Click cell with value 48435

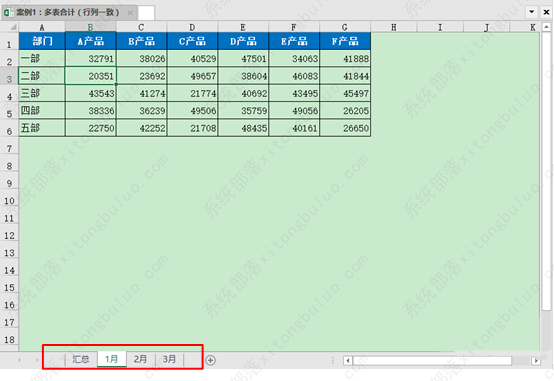[x=243, y=128]
